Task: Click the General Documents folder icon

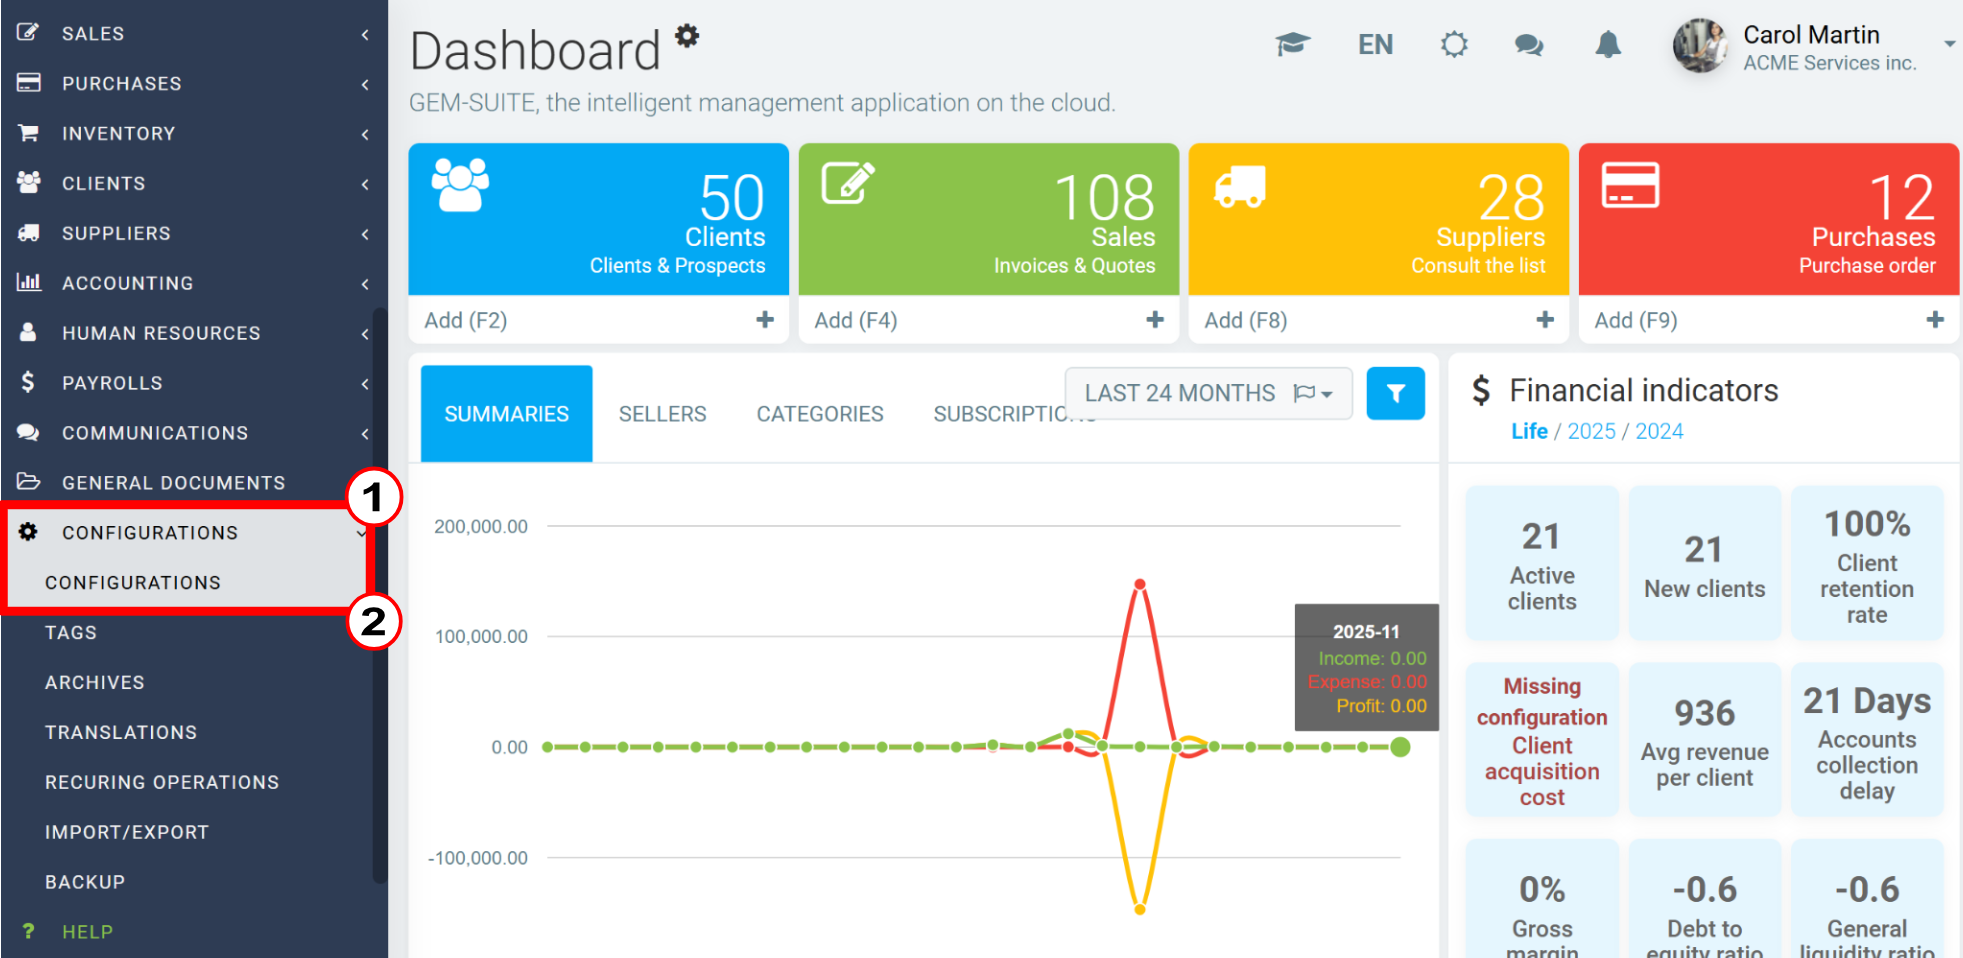Action: 28,482
